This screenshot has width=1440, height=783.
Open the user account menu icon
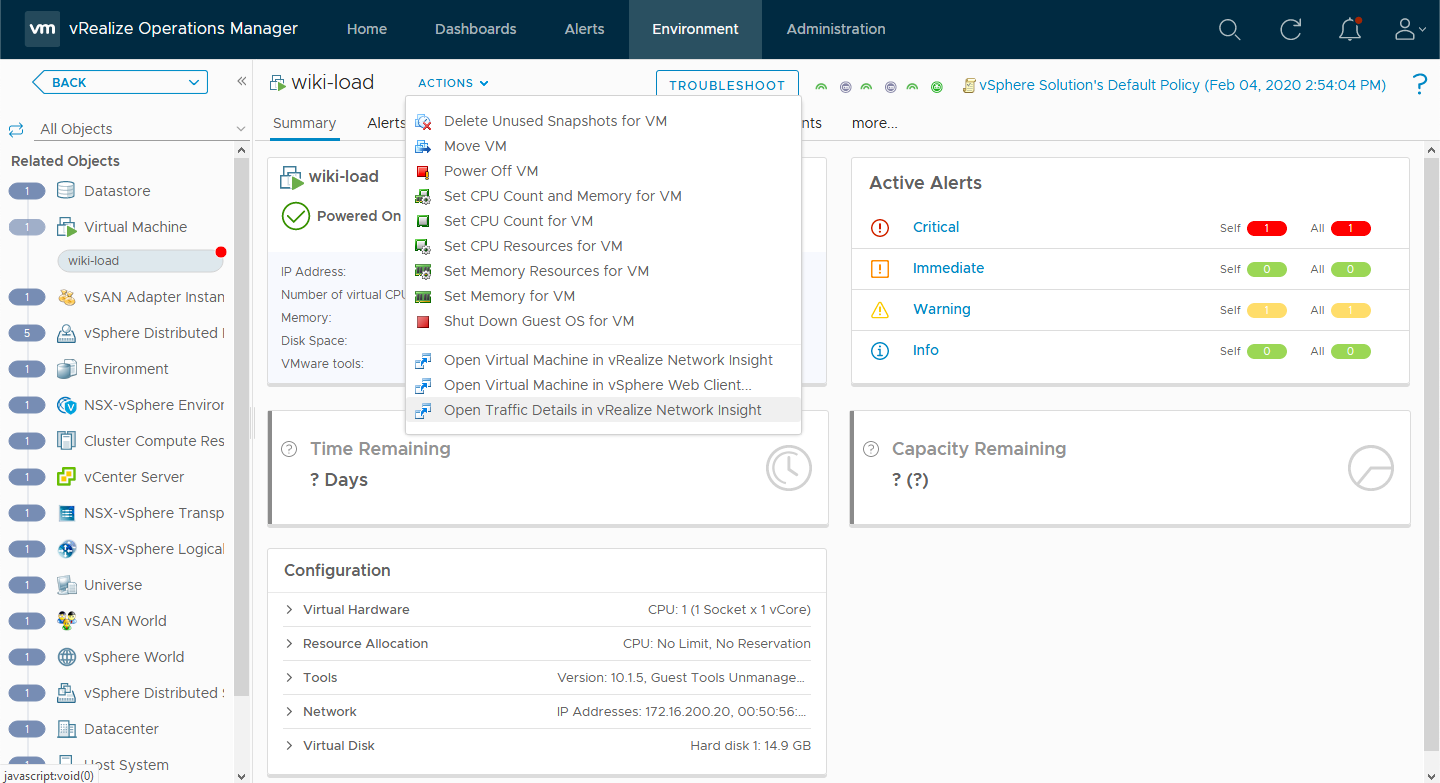(x=1409, y=29)
